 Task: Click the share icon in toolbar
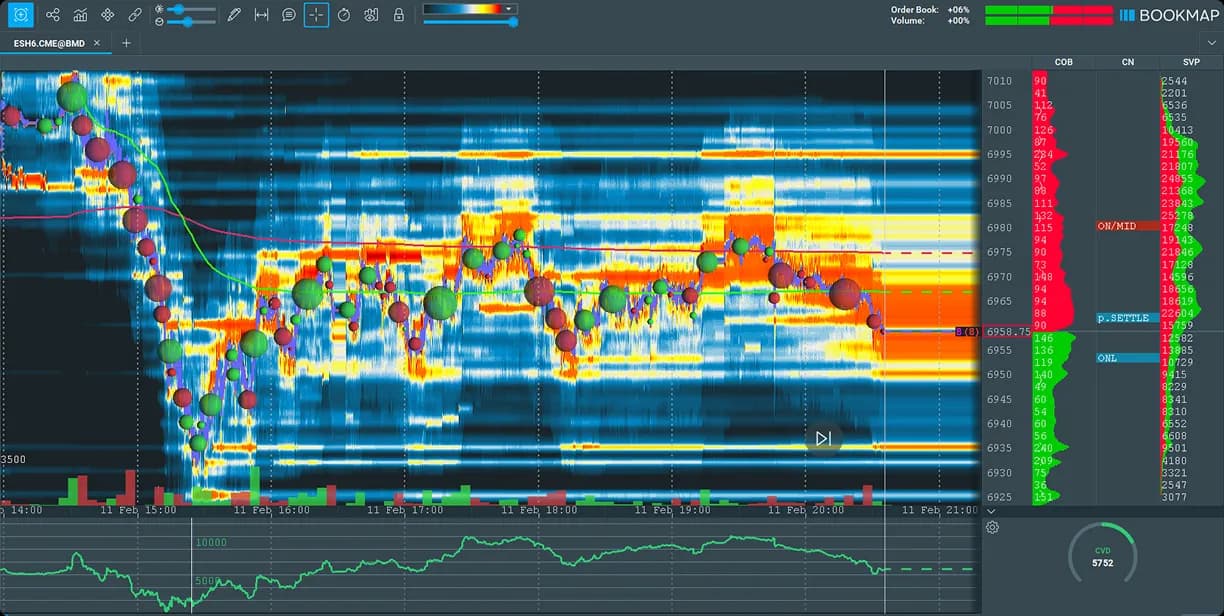(x=53, y=15)
